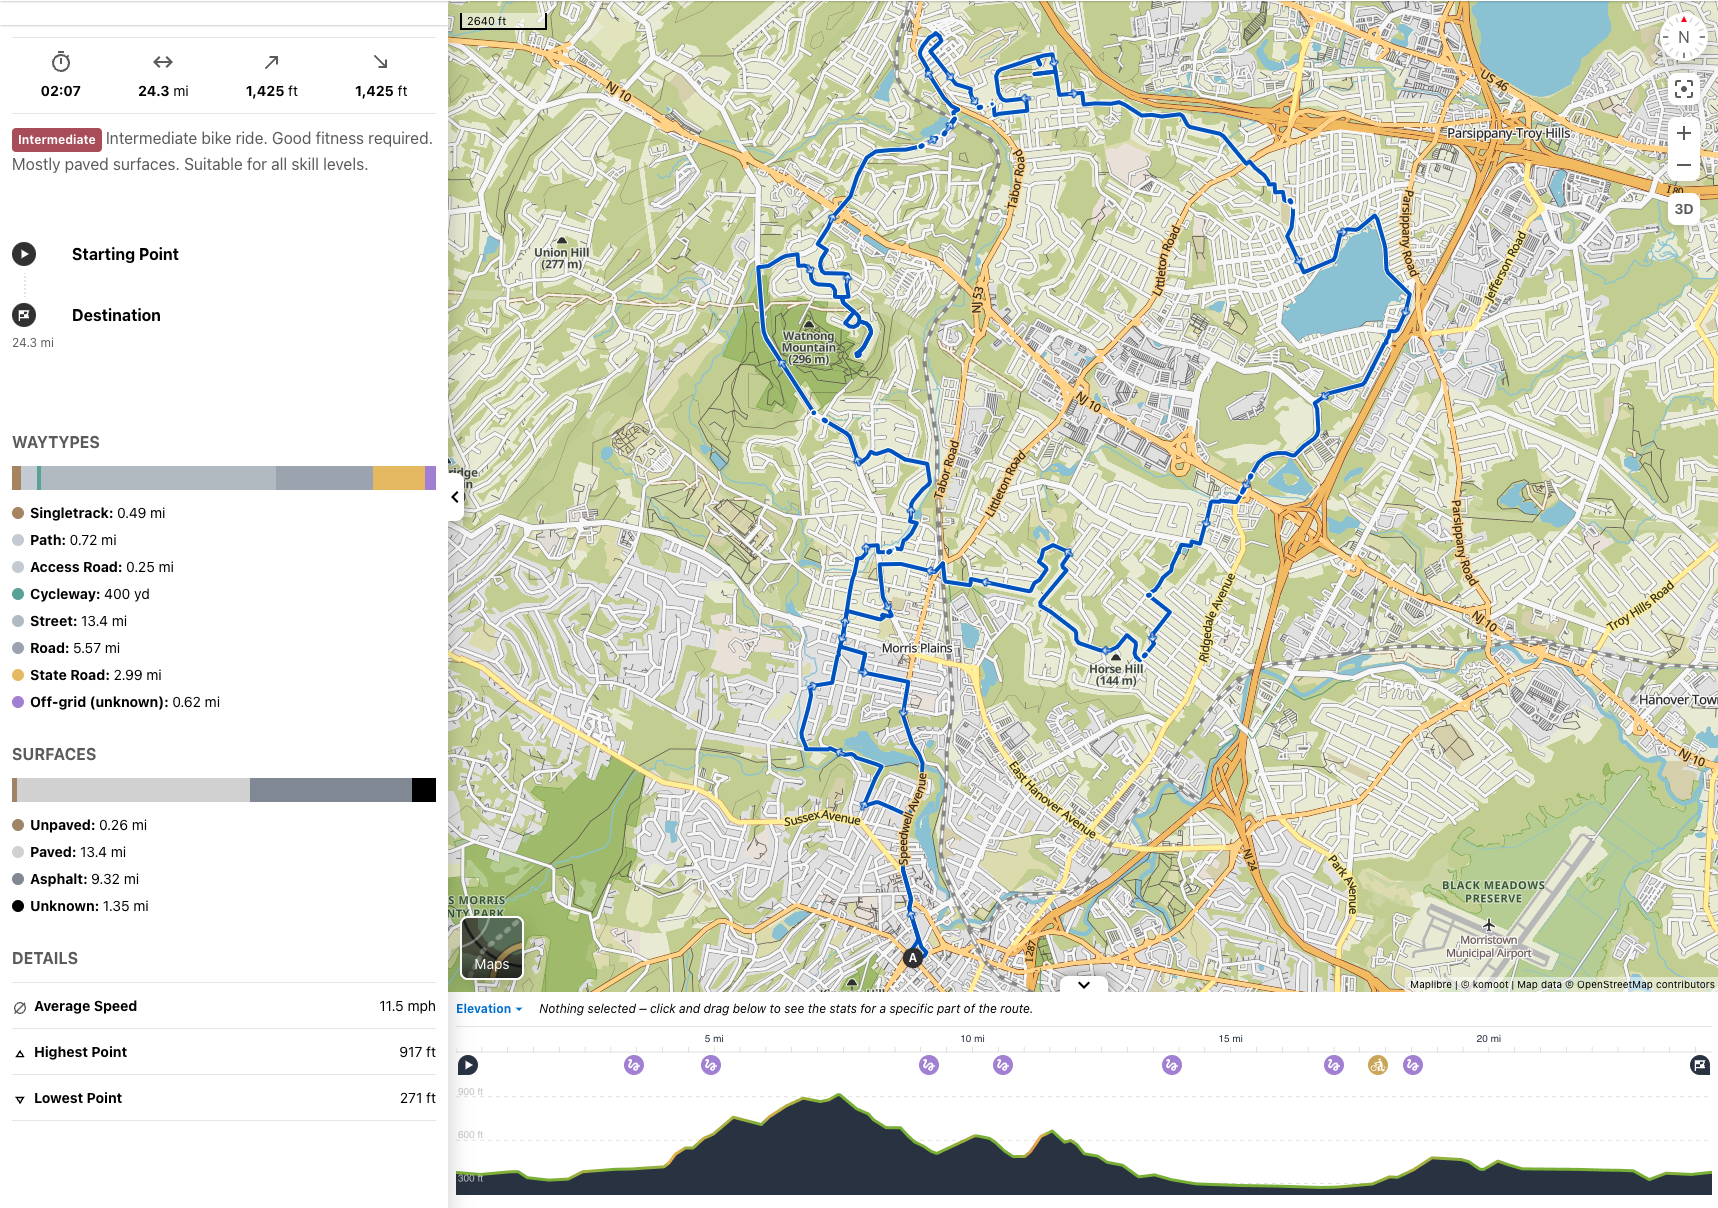This screenshot has width=1718, height=1208.
Task: Click the finish flag icon on elevation timeline
Action: click(1699, 1065)
